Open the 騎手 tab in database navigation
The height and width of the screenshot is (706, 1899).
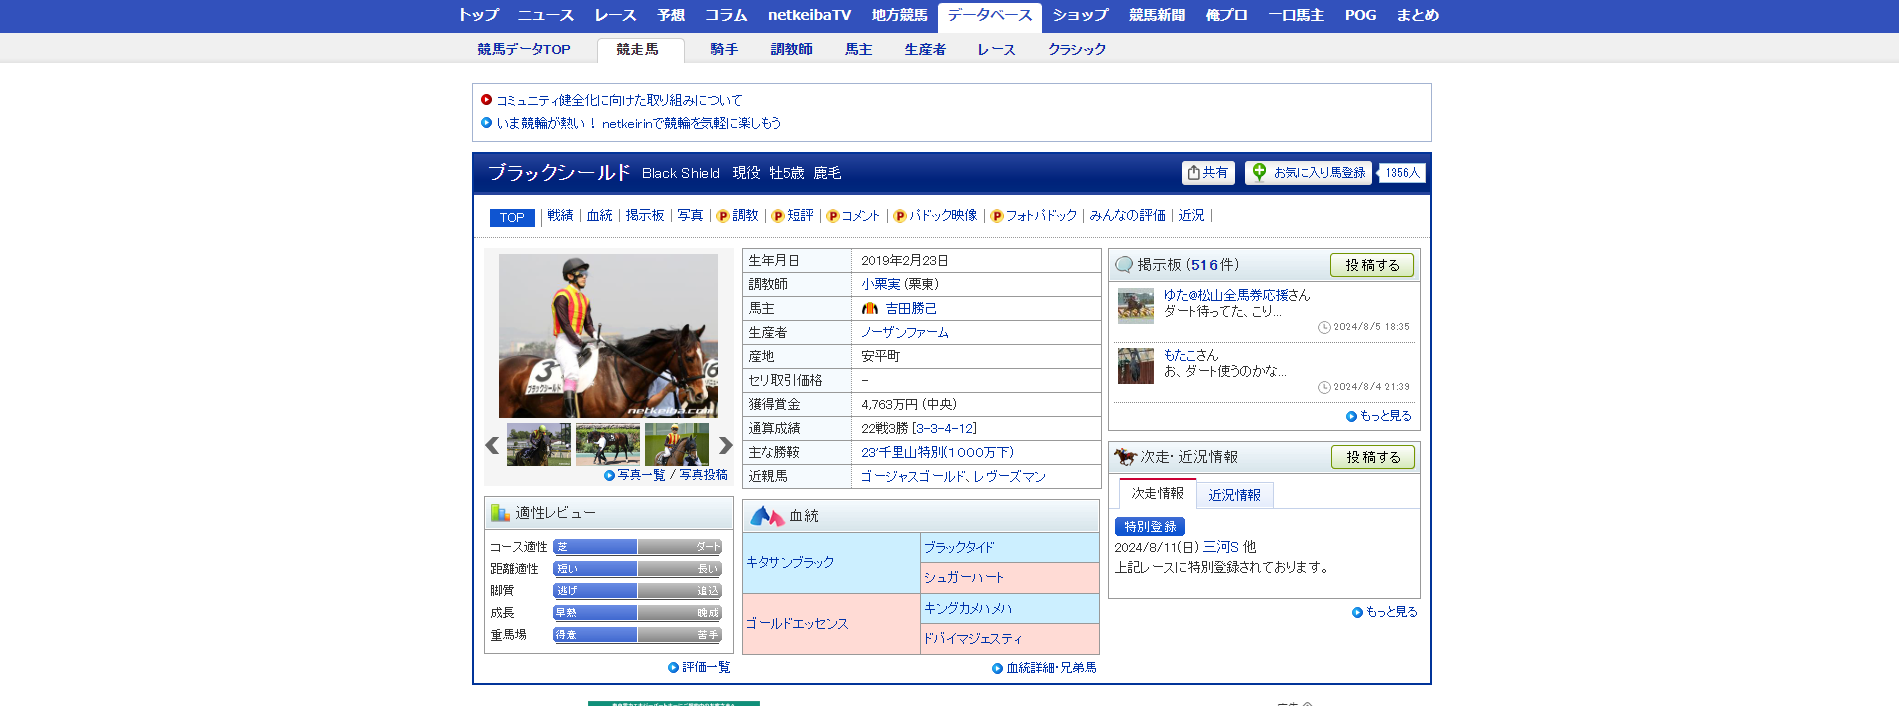coord(724,49)
